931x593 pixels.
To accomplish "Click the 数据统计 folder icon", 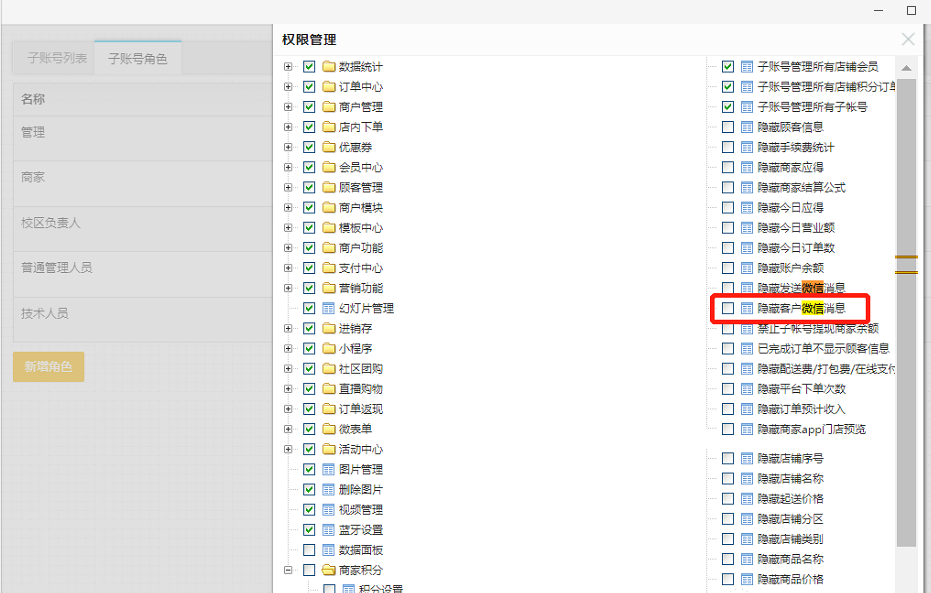I will pyautogui.click(x=329, y=67).
